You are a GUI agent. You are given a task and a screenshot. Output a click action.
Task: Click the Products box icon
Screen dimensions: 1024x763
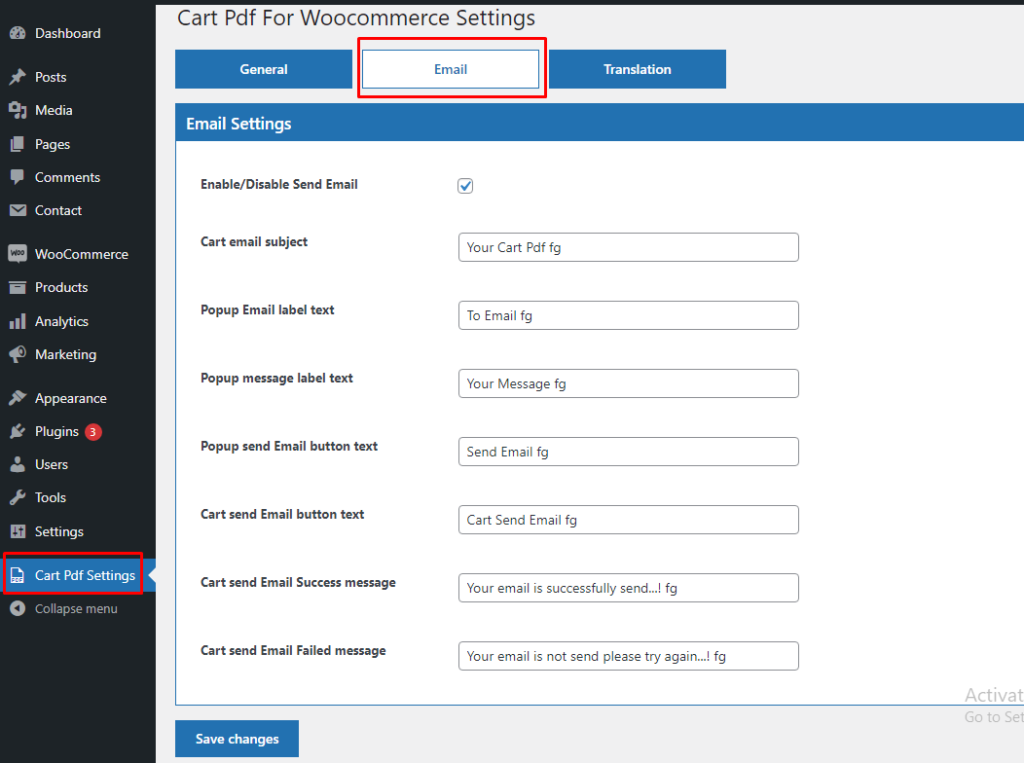18,287
